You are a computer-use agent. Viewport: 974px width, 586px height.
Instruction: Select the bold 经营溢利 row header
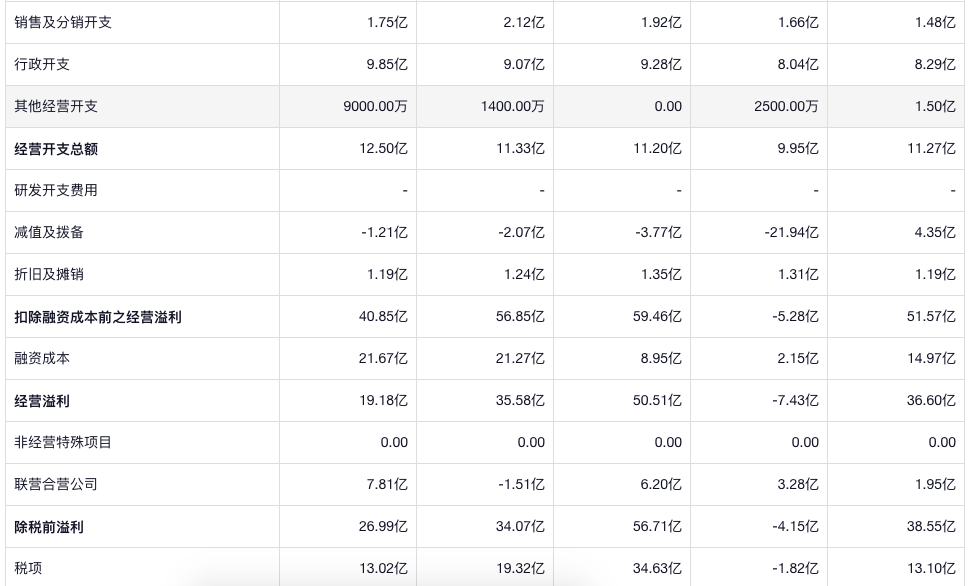(42, 401)
